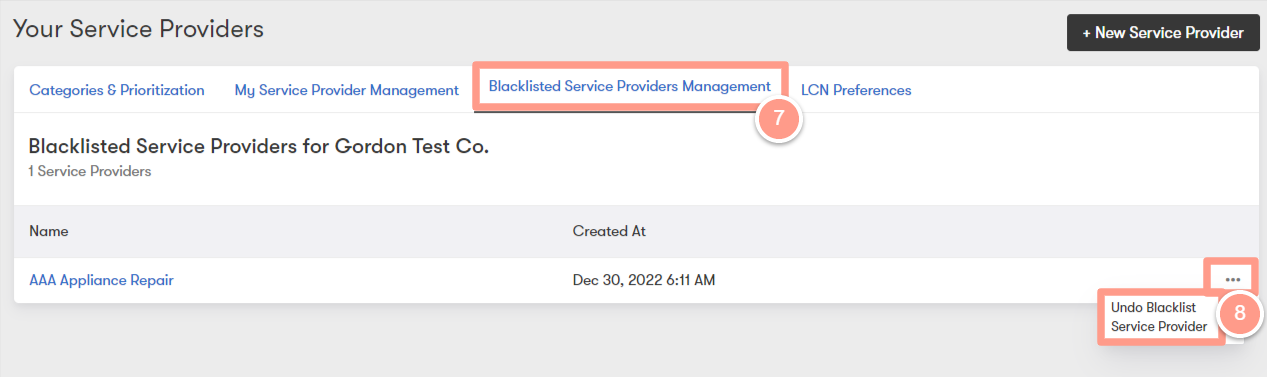Add a new service provider
Screen dimensions: 1267x377
point(1162,33)
